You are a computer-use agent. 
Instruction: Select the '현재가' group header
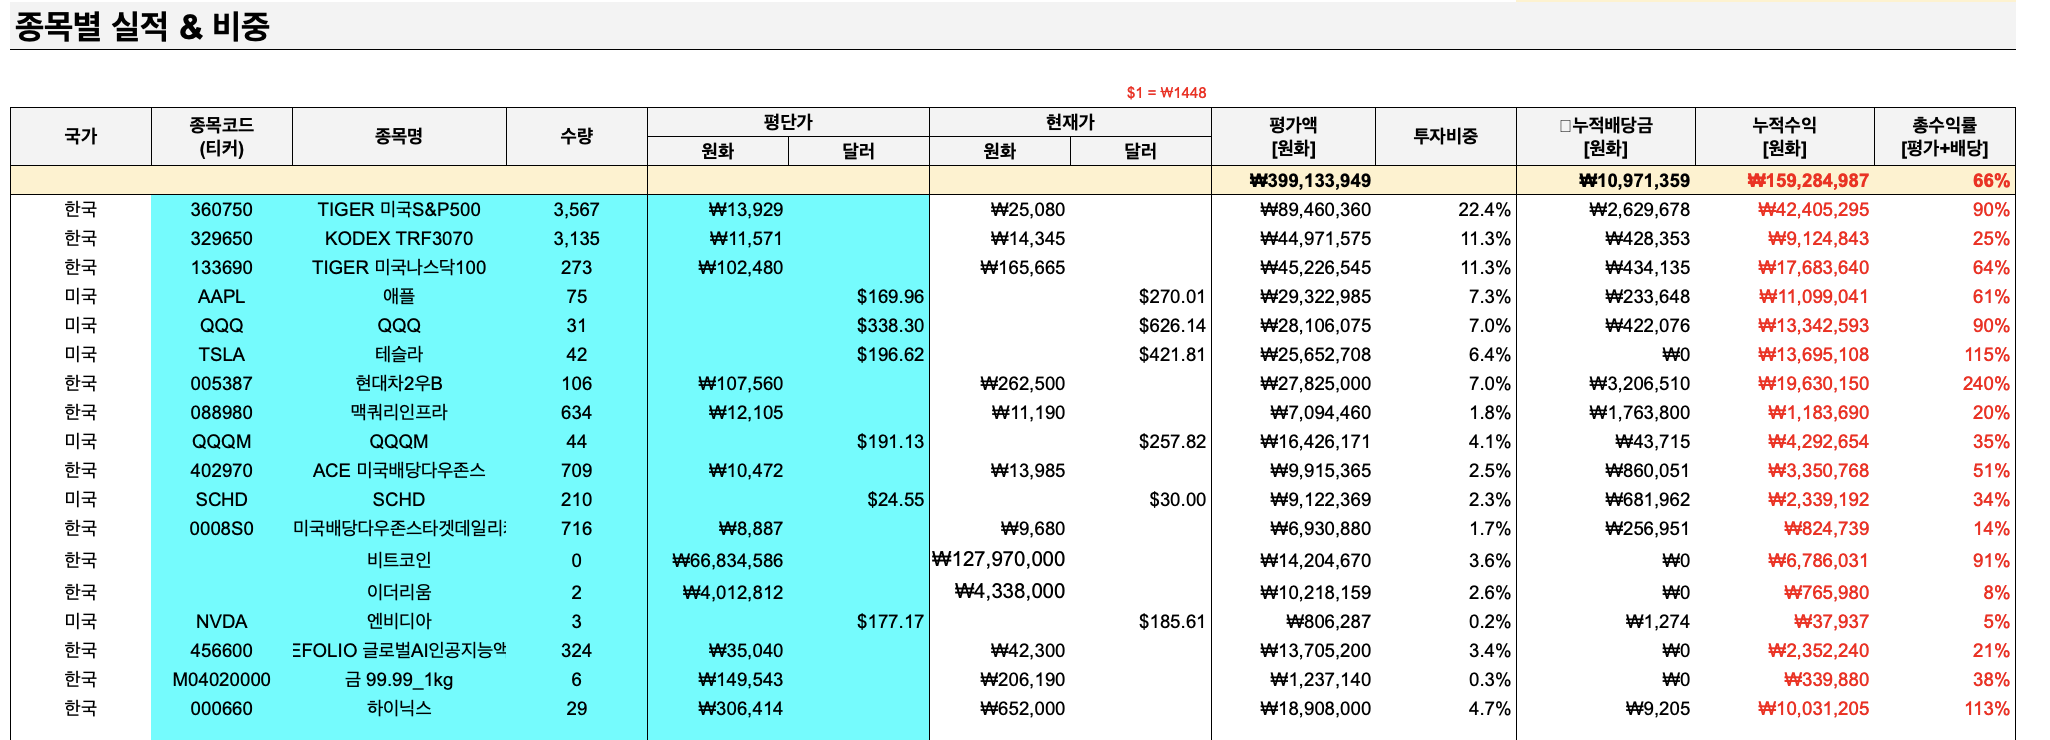coord(1070,122)
